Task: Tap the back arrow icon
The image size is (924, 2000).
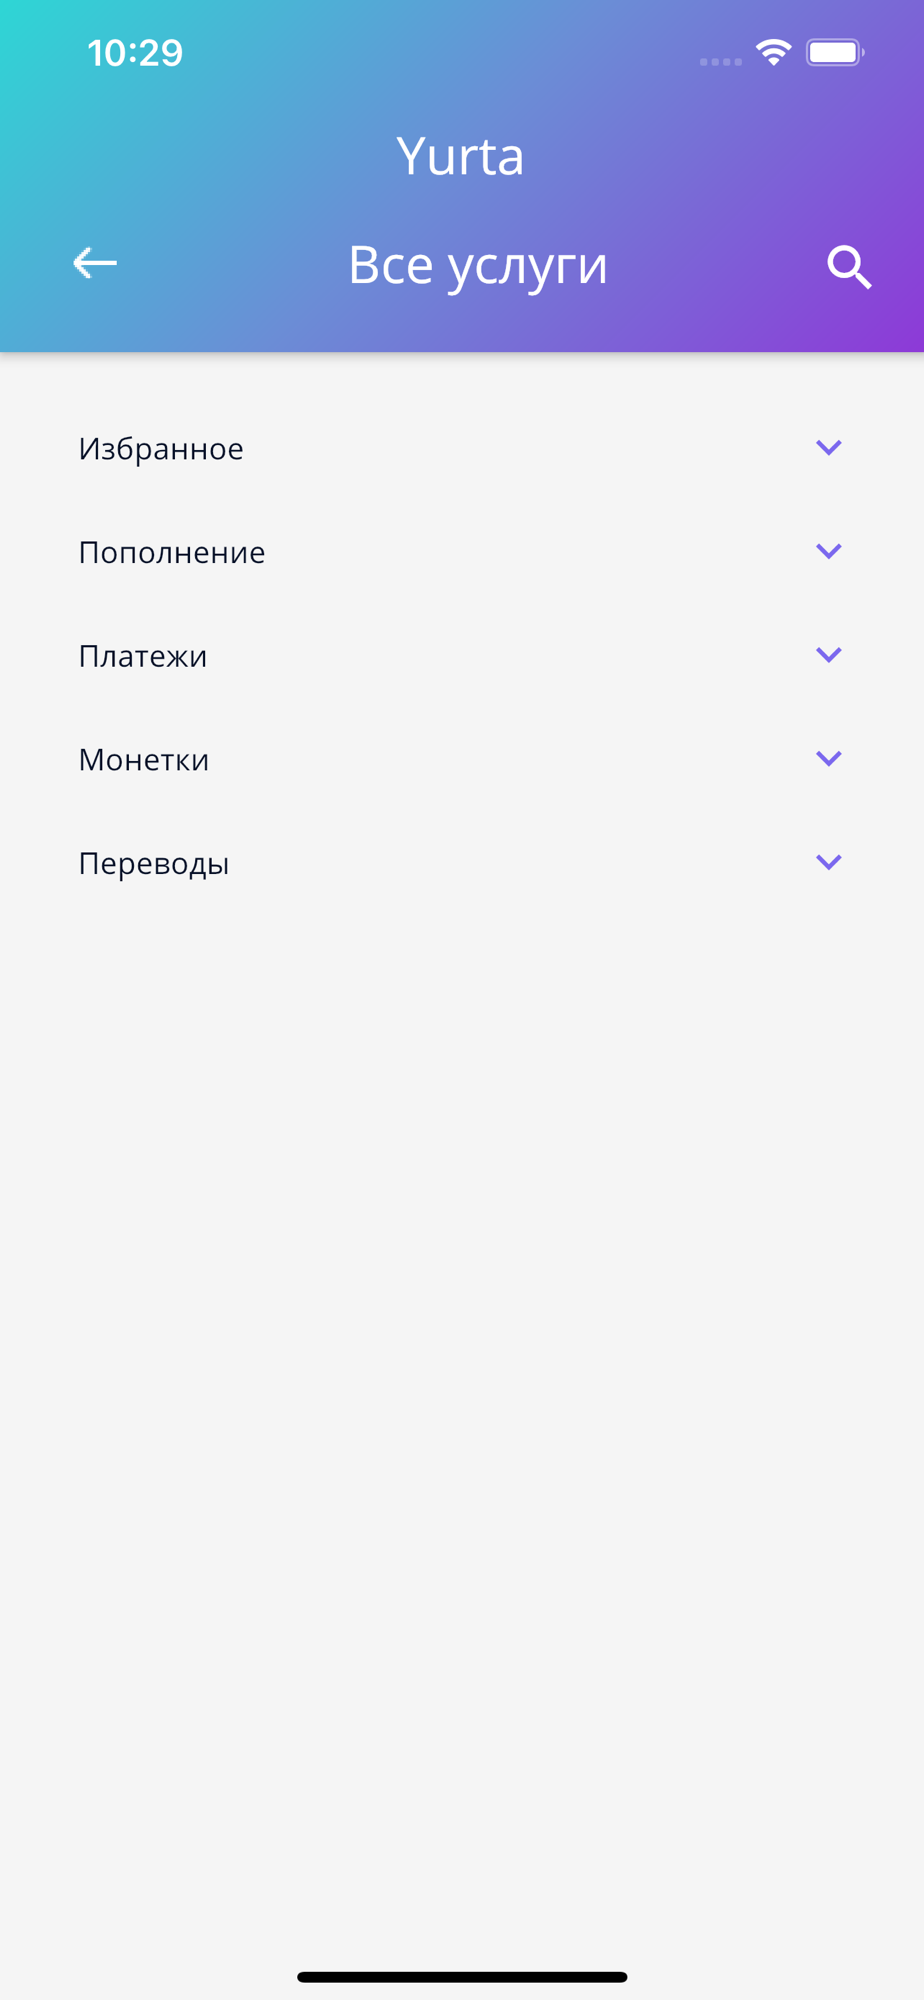Action: click(x=95, y=263)
